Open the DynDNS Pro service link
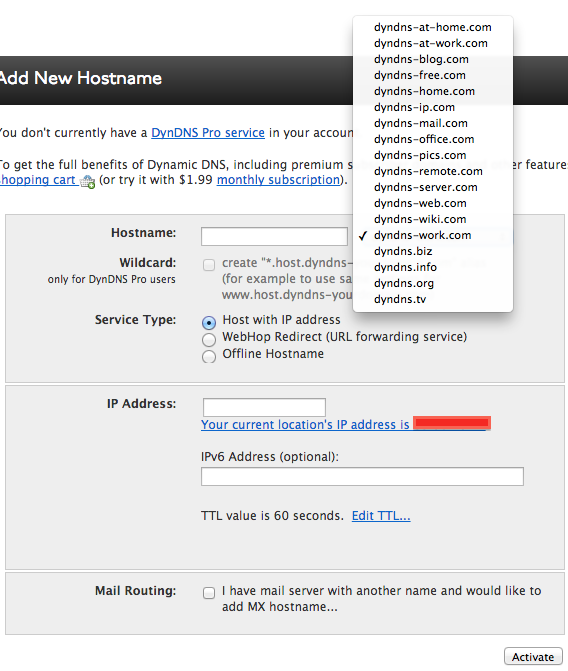568x671 pixels. pos(208,133)
